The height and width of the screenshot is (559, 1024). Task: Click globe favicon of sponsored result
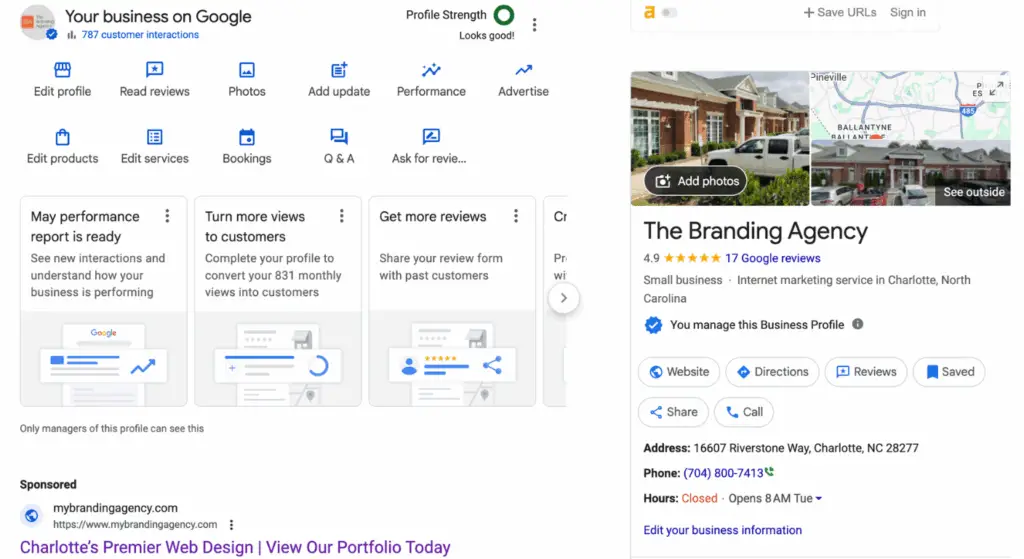pyautogui.click(x=31, y=515)
